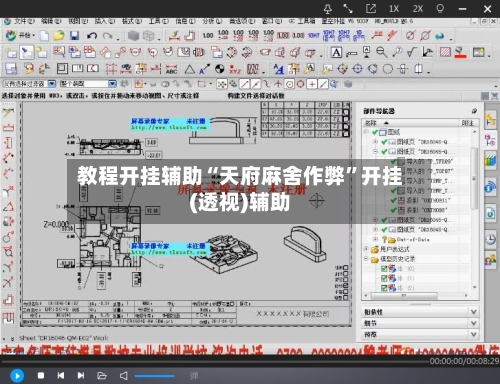The width and height of the screenshot is (500, 384).
Task: Click the 附注 column header
Action: (468, 123)
